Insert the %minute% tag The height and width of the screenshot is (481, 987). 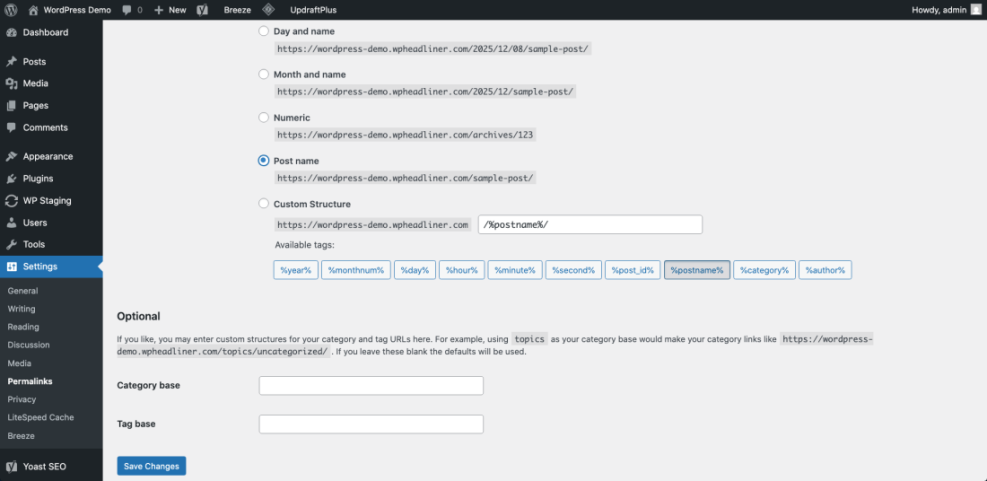(515, 270)
